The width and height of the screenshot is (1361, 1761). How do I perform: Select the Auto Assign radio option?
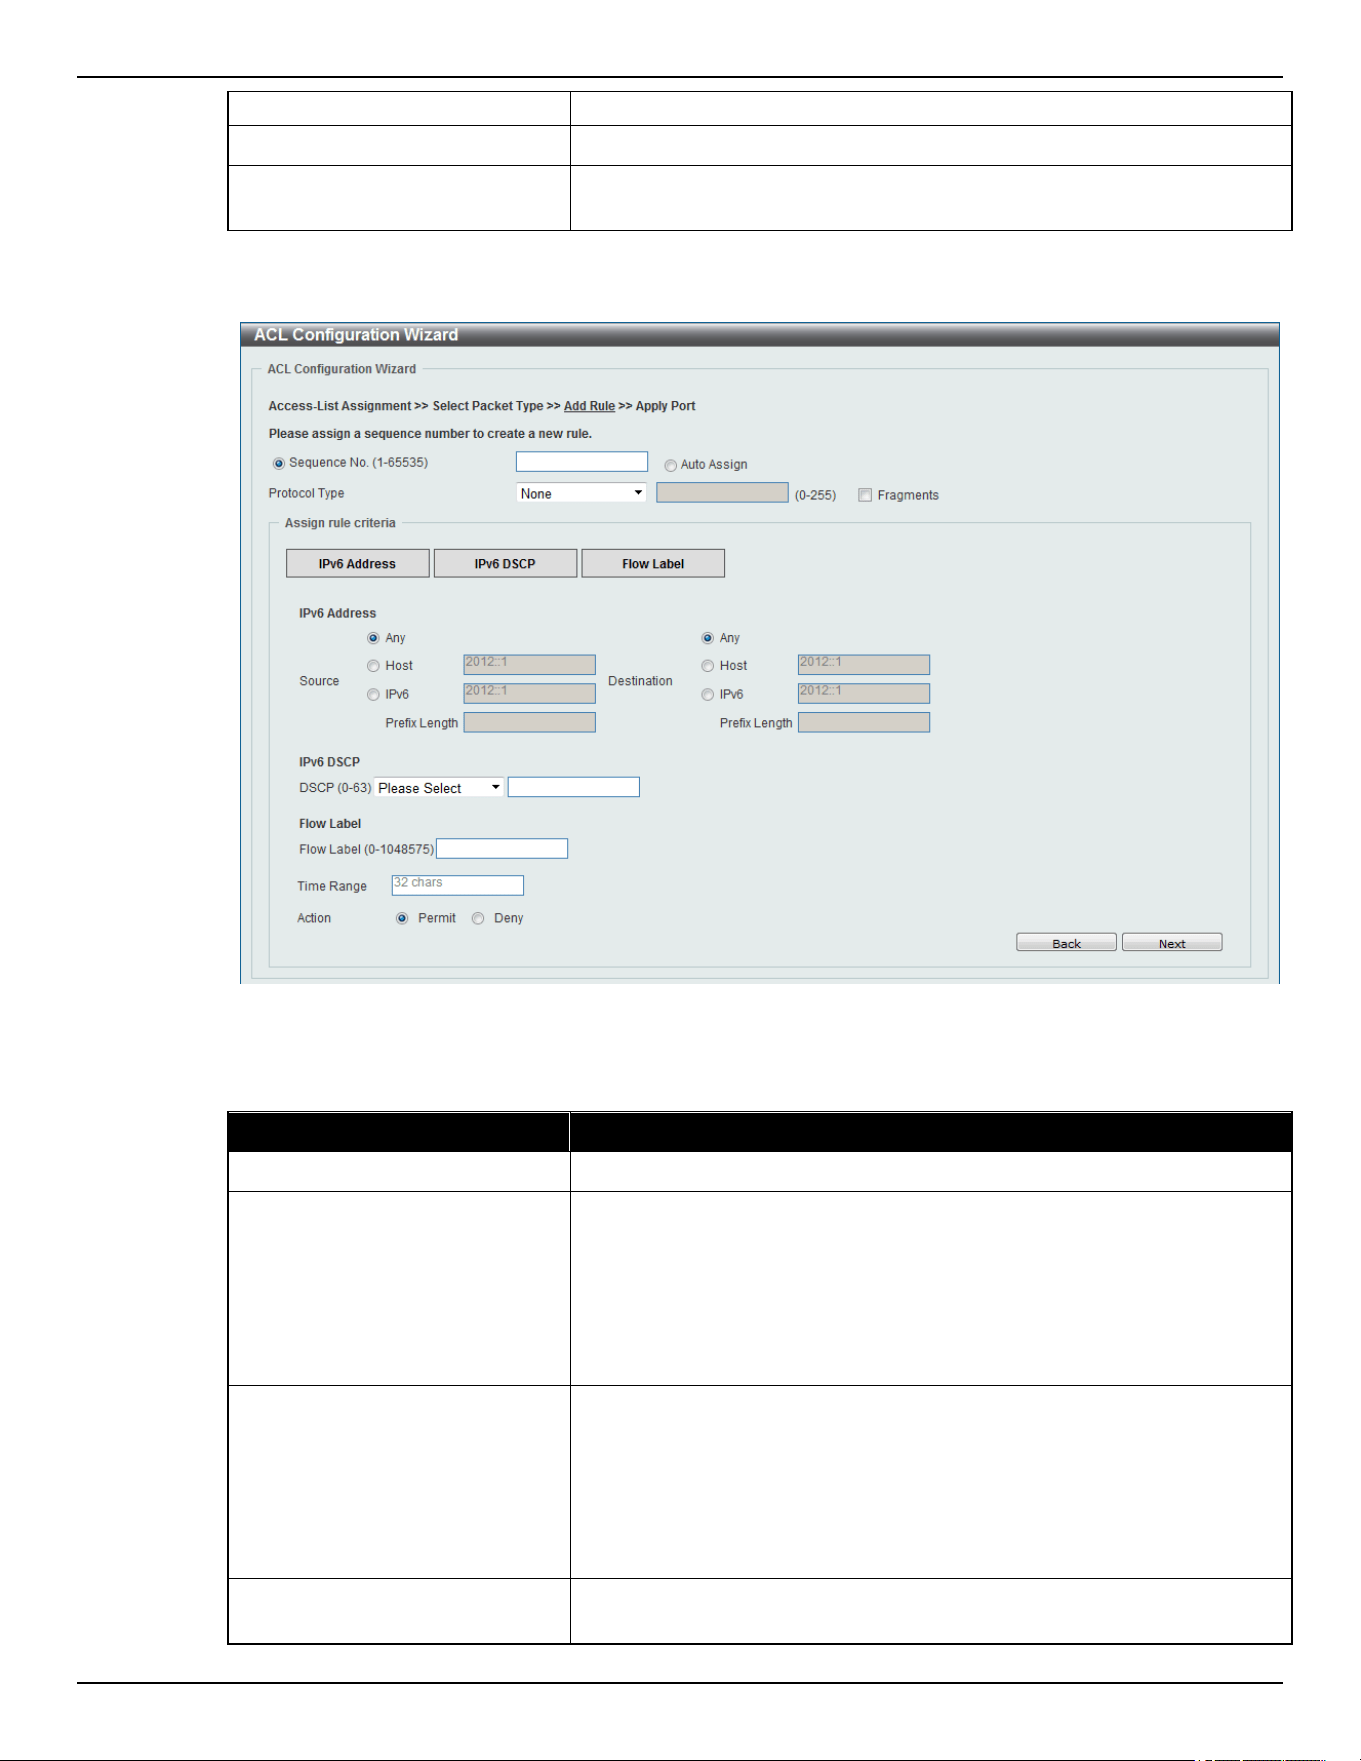[670, 465]
